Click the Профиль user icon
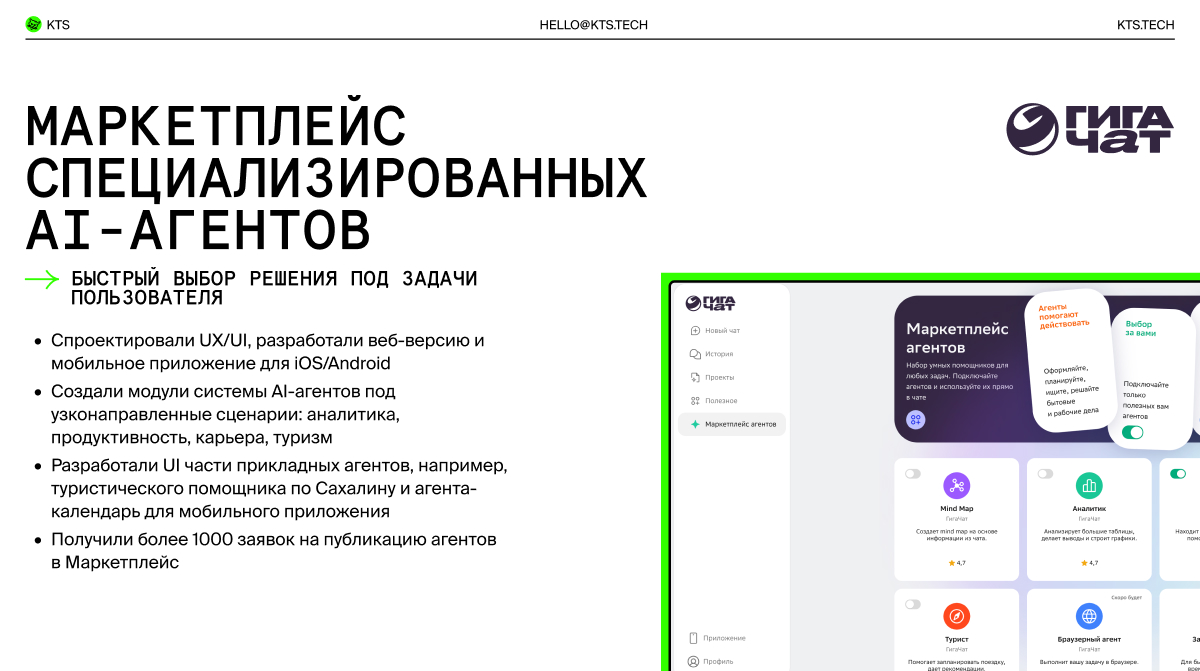1200x671 pixels. [x=694, y=661]
